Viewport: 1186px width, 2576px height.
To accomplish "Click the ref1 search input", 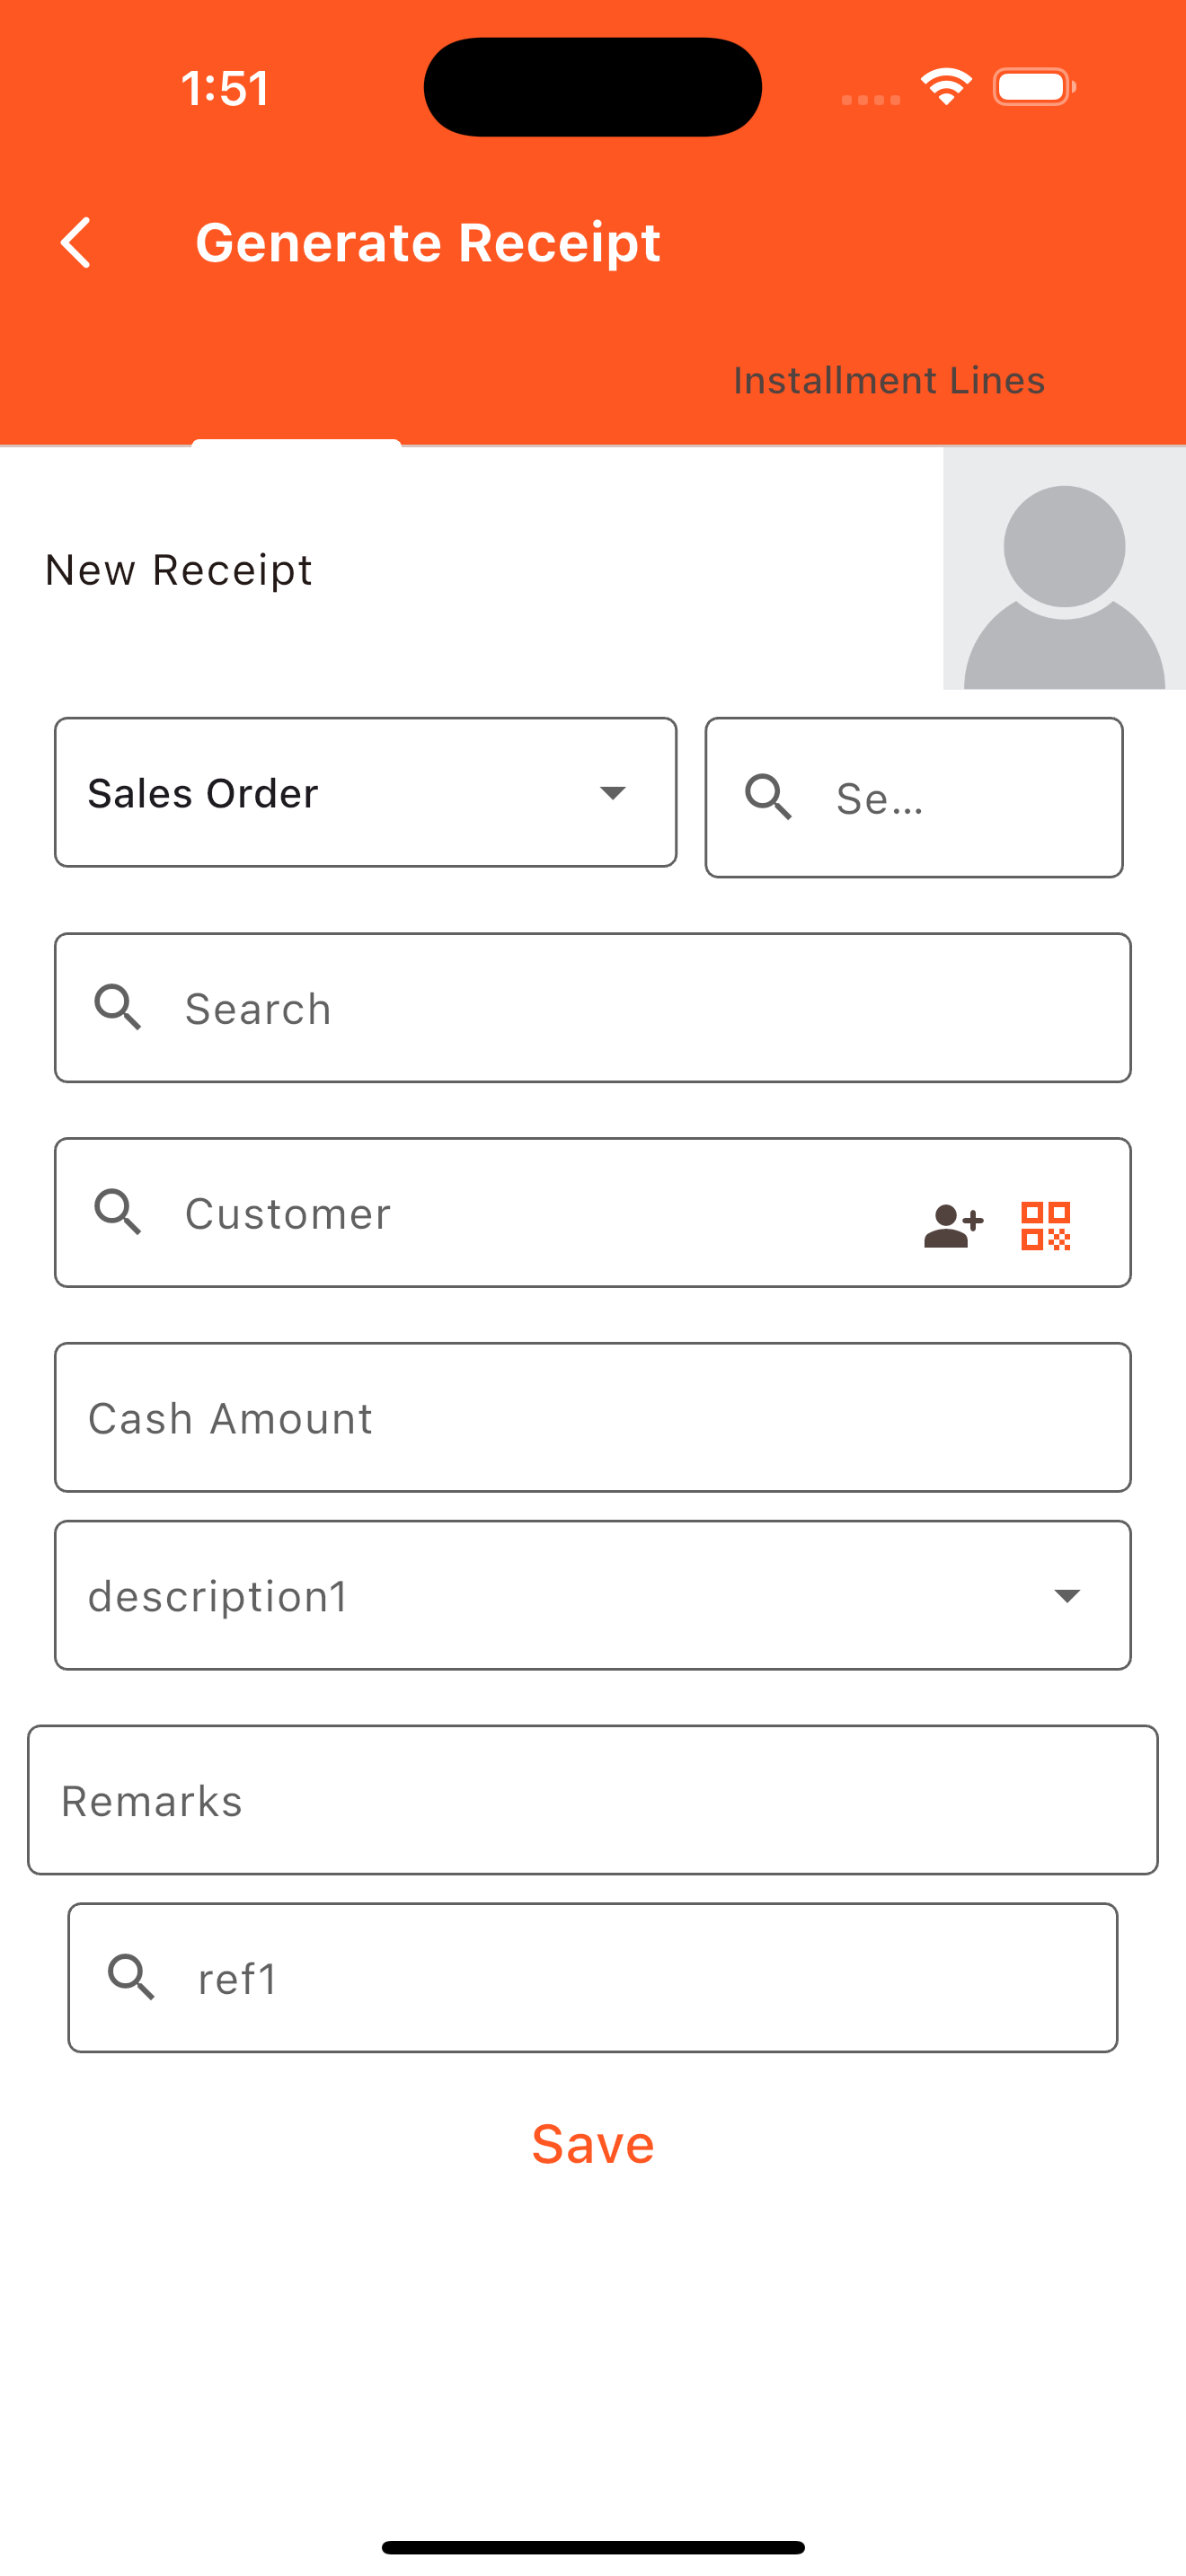I will pyautogui.click(x=593, y=1977).
